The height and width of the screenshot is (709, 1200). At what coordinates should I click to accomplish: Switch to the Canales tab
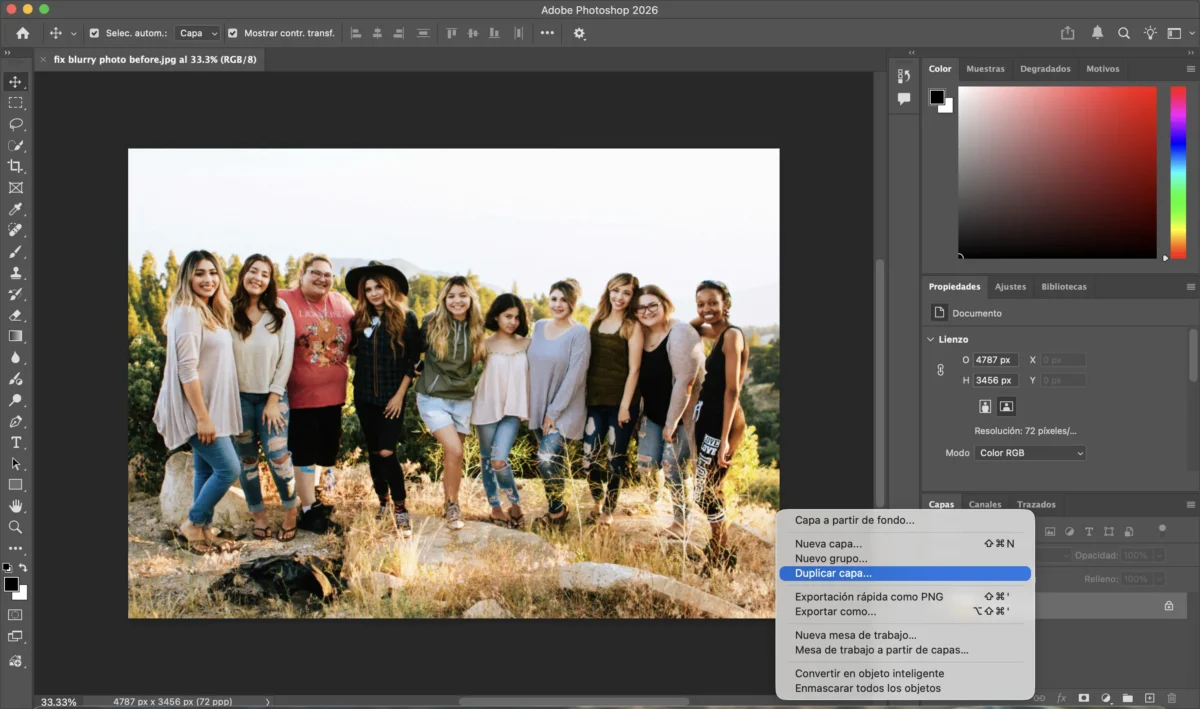coord(985,504)
